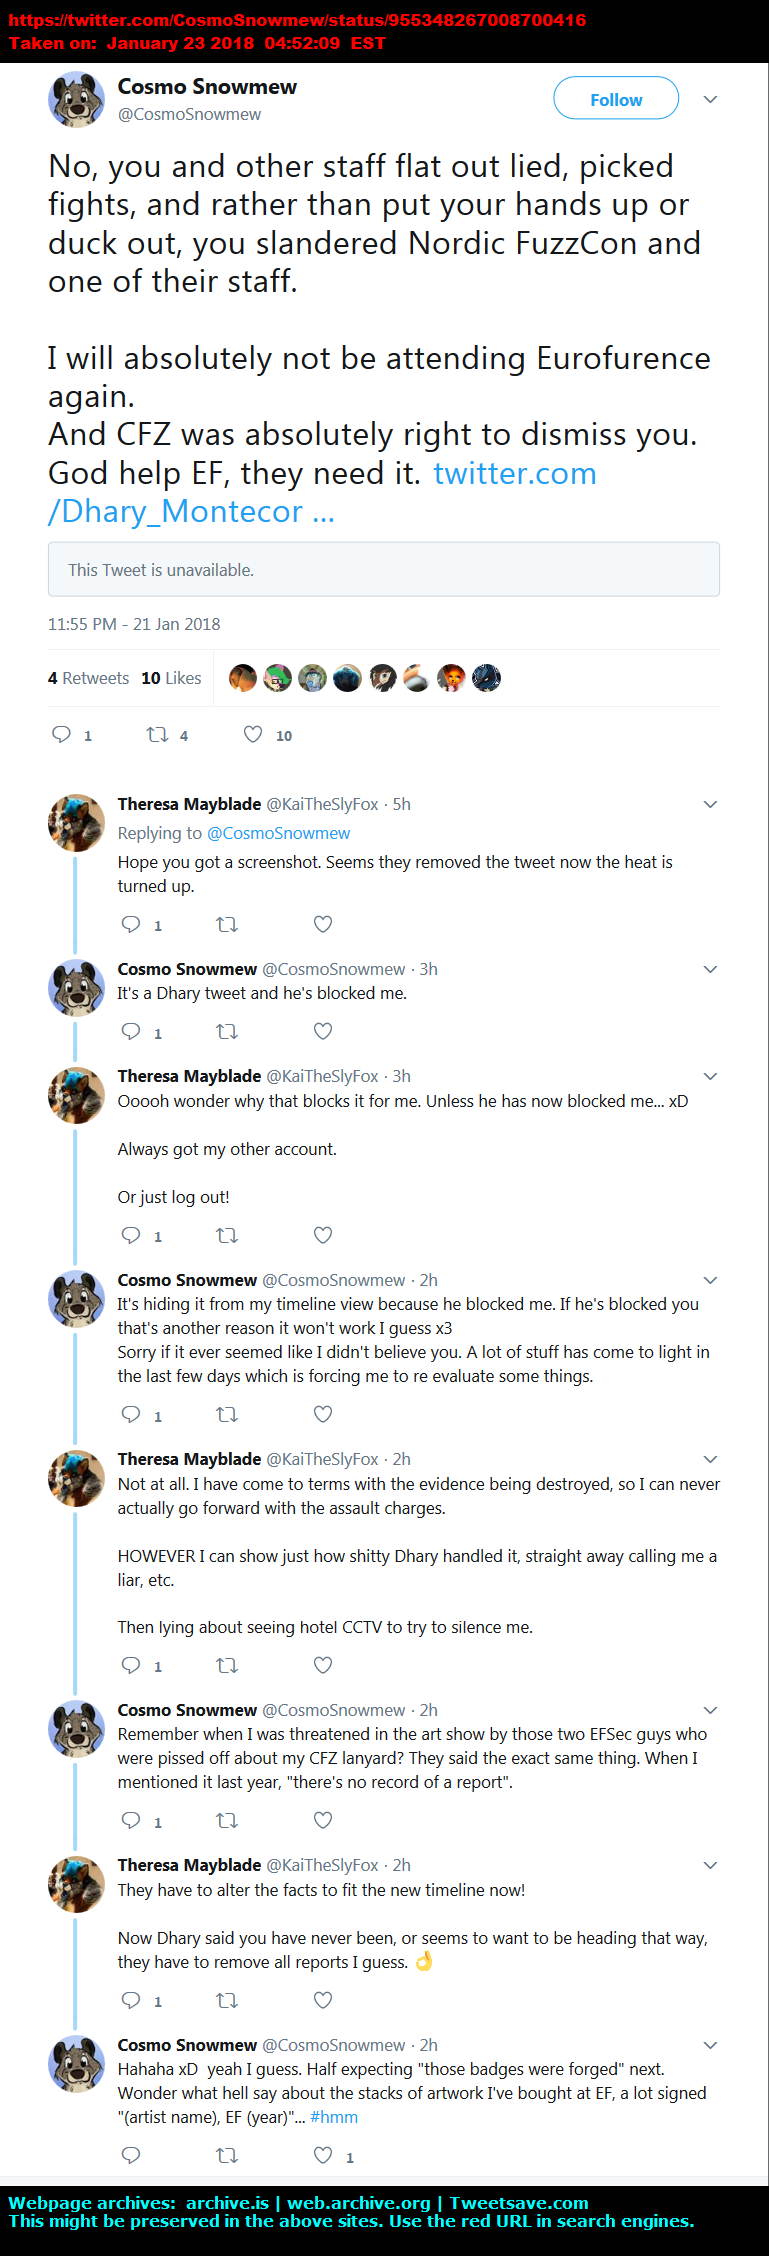769x2256 pixels.
Task: Retweet the main Cosmo Snowmew tweet
Action: point(157,735)
